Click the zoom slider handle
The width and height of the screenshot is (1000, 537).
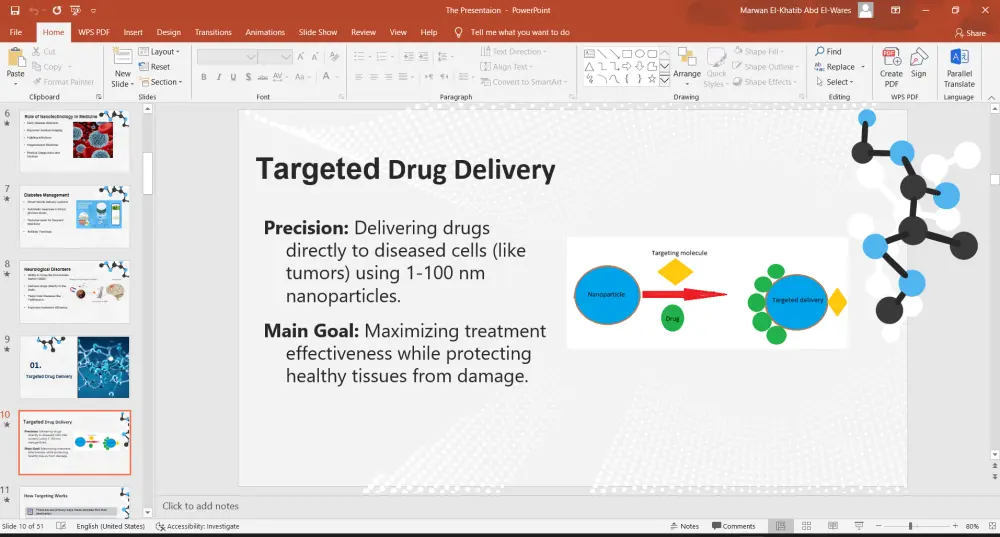click(x=911, y=526)
